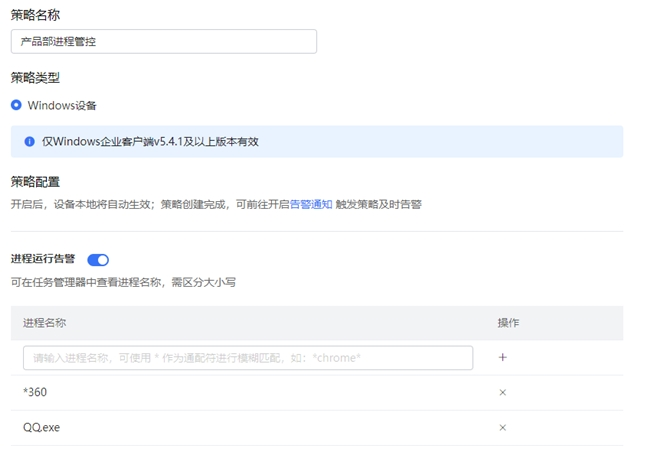
Task: Select the *360 process name text
Action: [x=35, y=392]
